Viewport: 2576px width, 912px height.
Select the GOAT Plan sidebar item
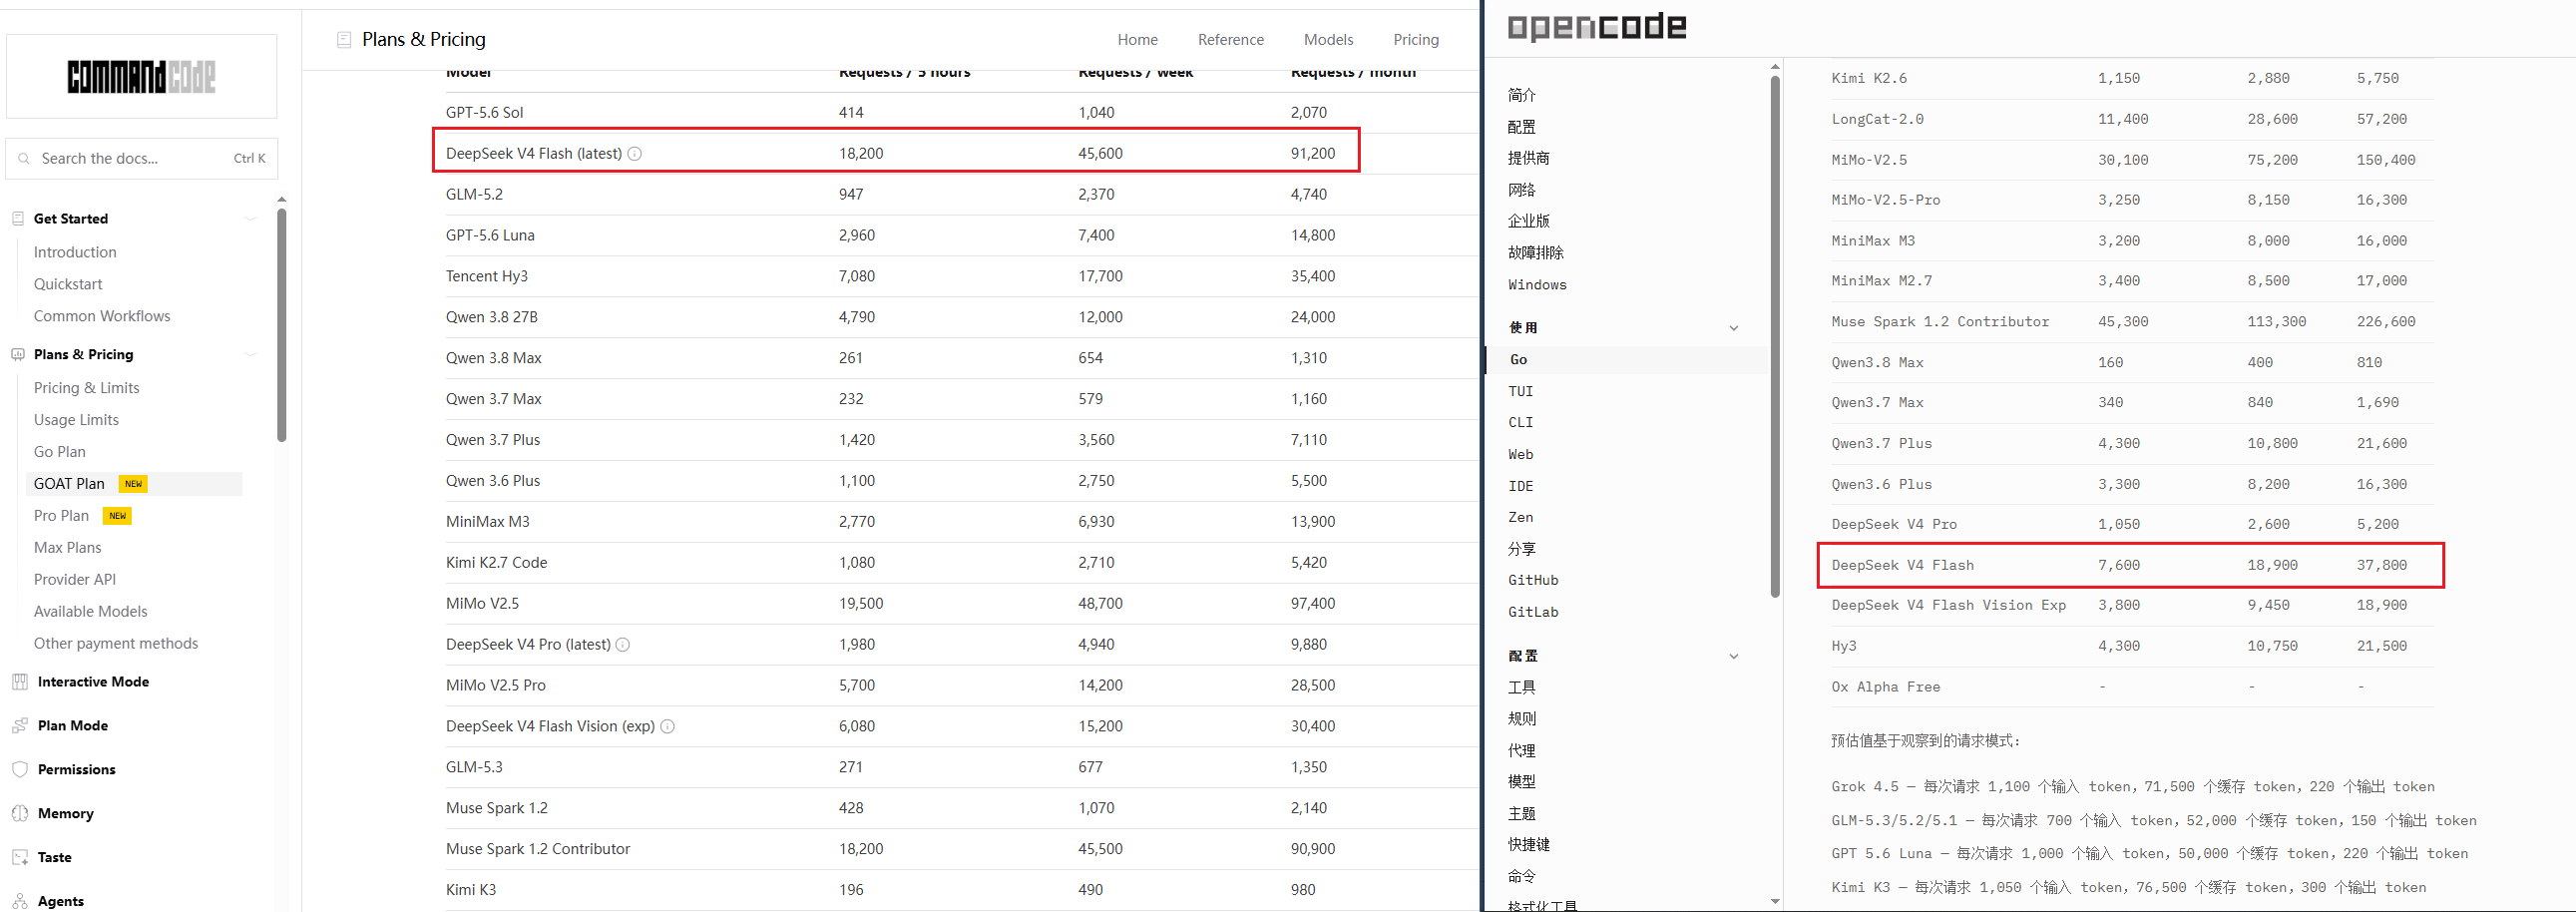134,484
